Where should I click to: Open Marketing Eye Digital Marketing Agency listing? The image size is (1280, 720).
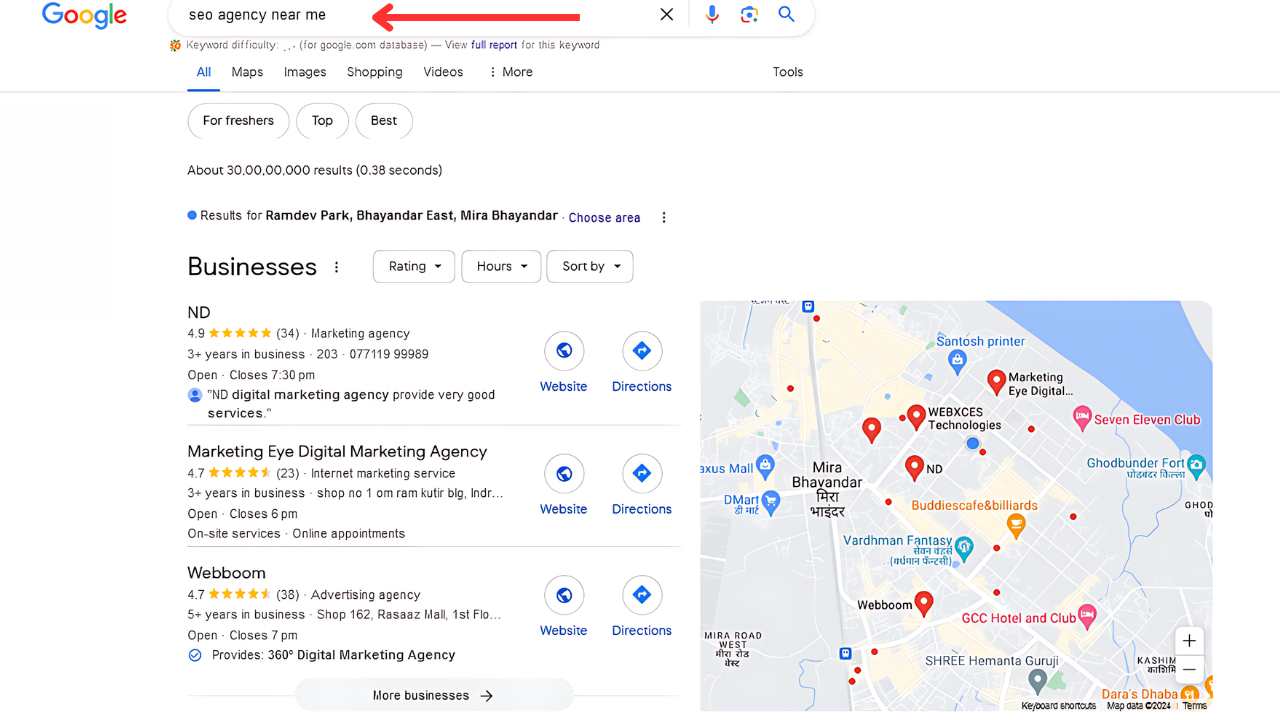(337, 452)
